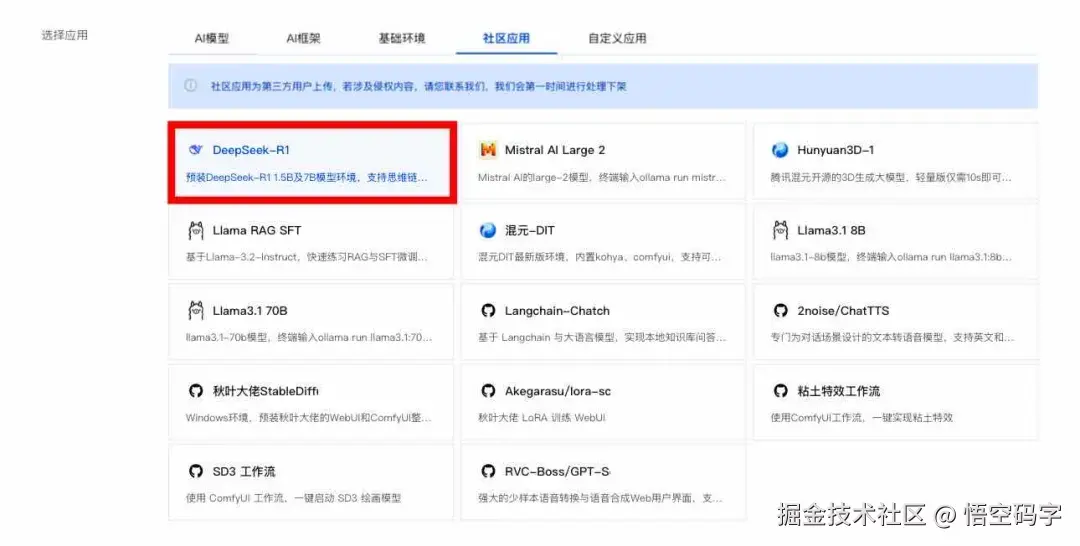Pick the Llama3.1 70B app title

[x=249, y=311]
